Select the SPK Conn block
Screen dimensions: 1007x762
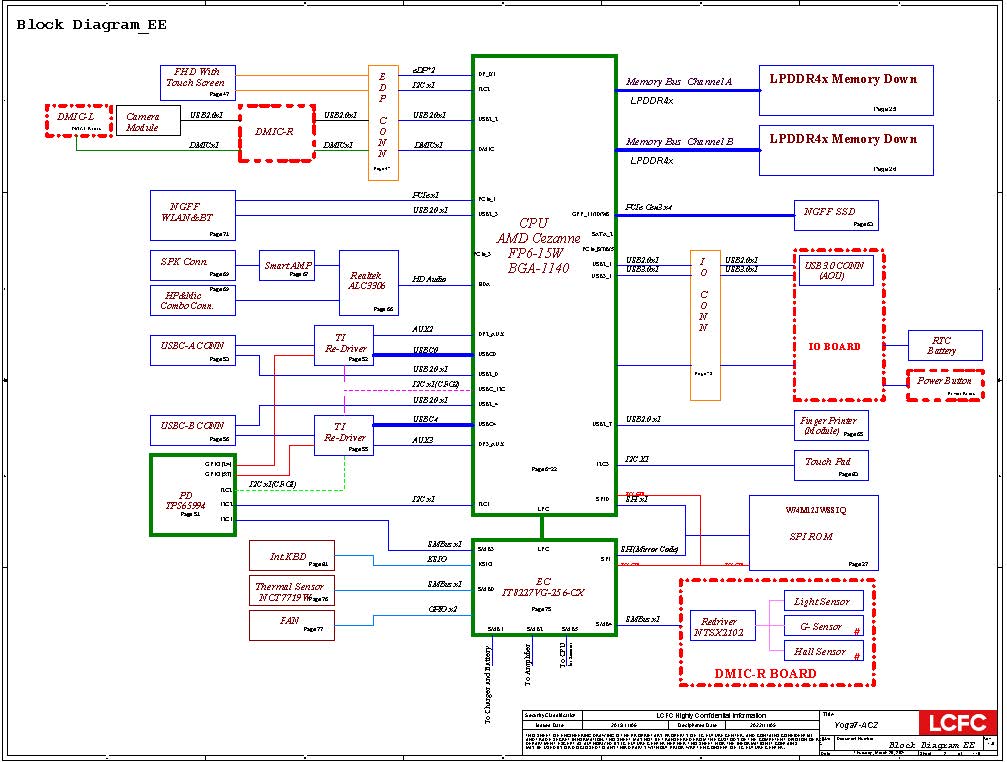pos(193,265)
